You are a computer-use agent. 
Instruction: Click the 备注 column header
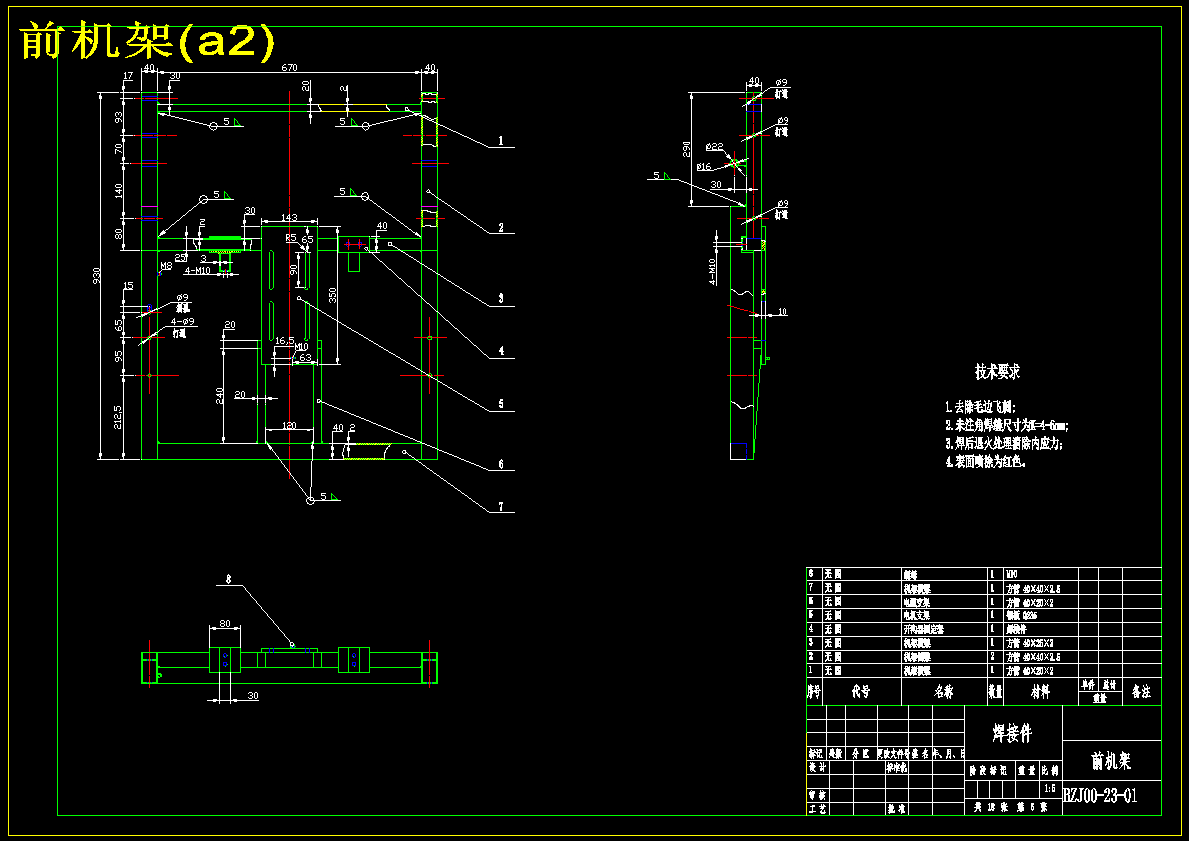coord(1141,692)
